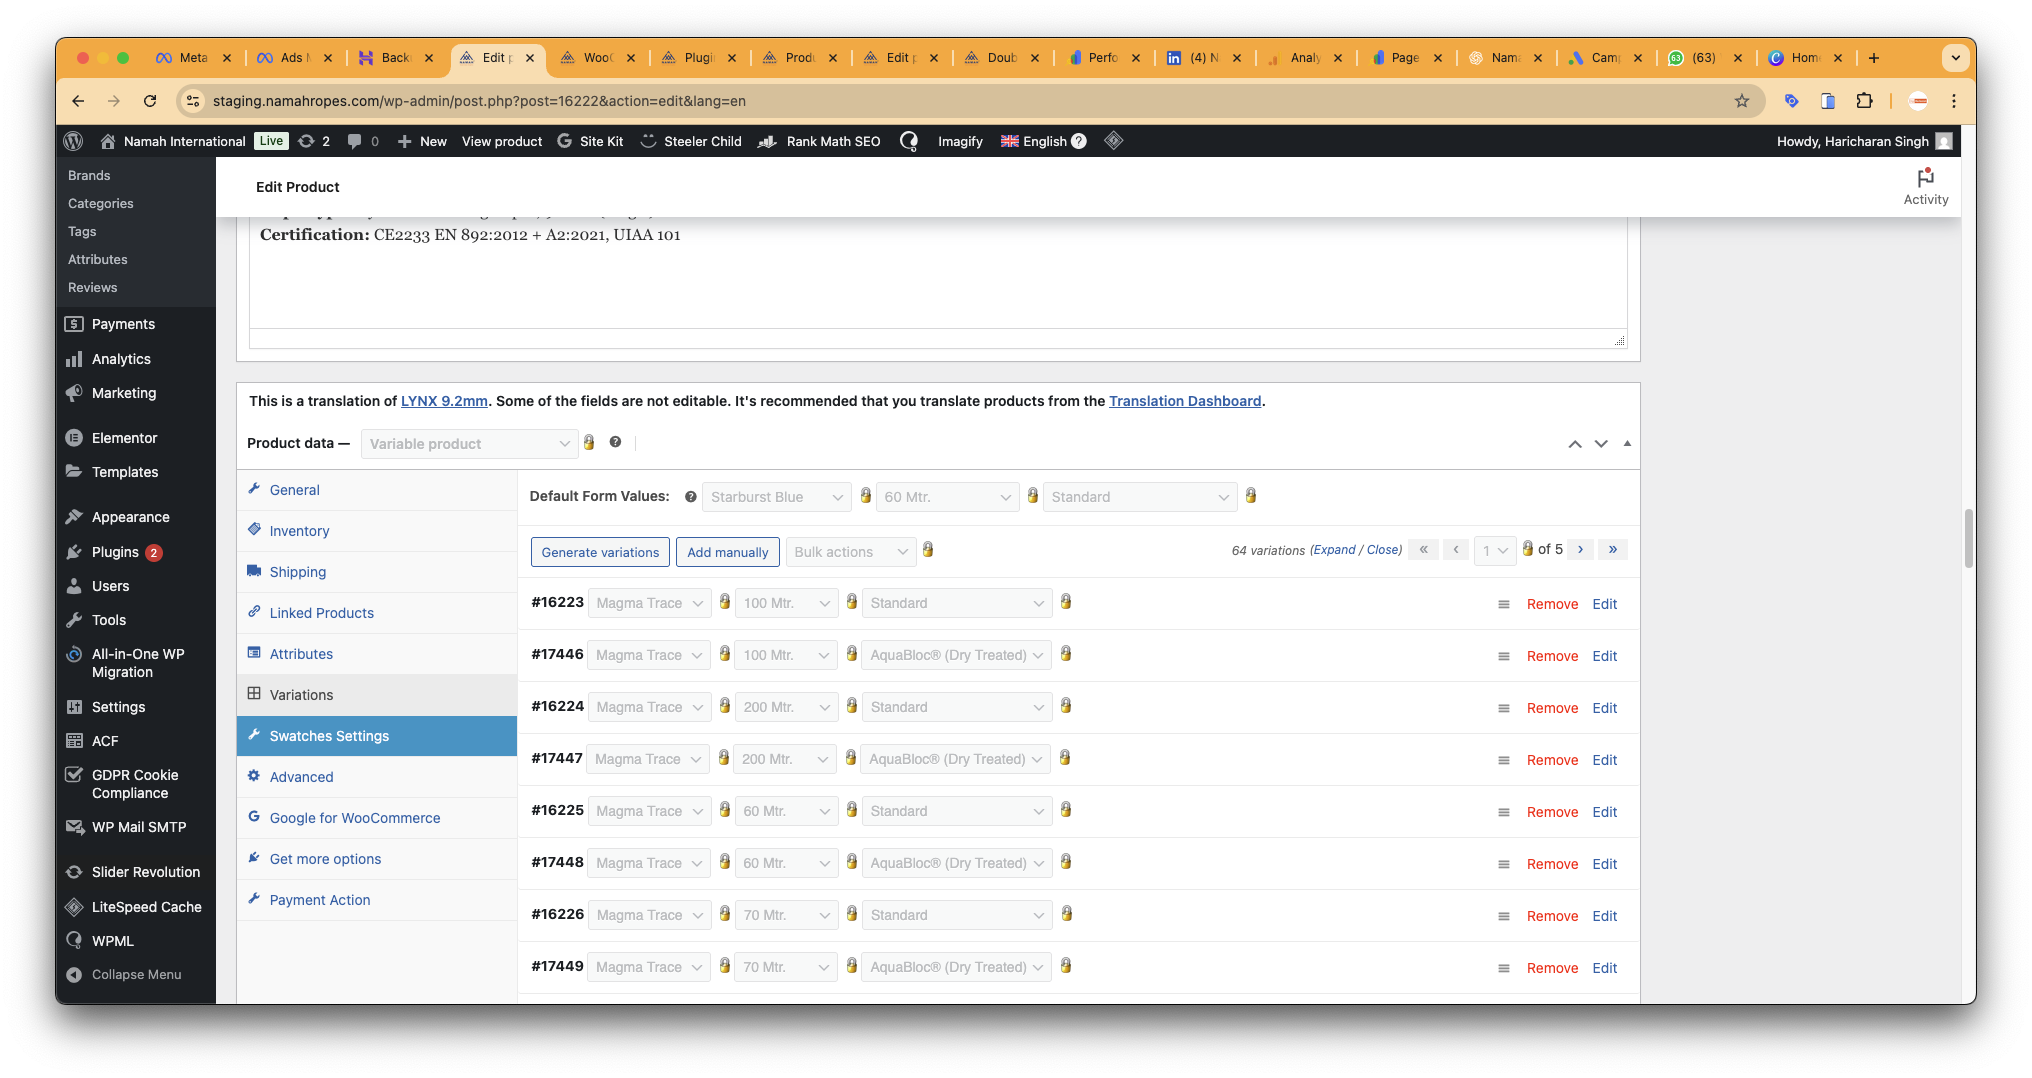This screenshot has height=1078, width=2032.
Task: Open the Attributes product data tab
Action: tap(377, 654)
